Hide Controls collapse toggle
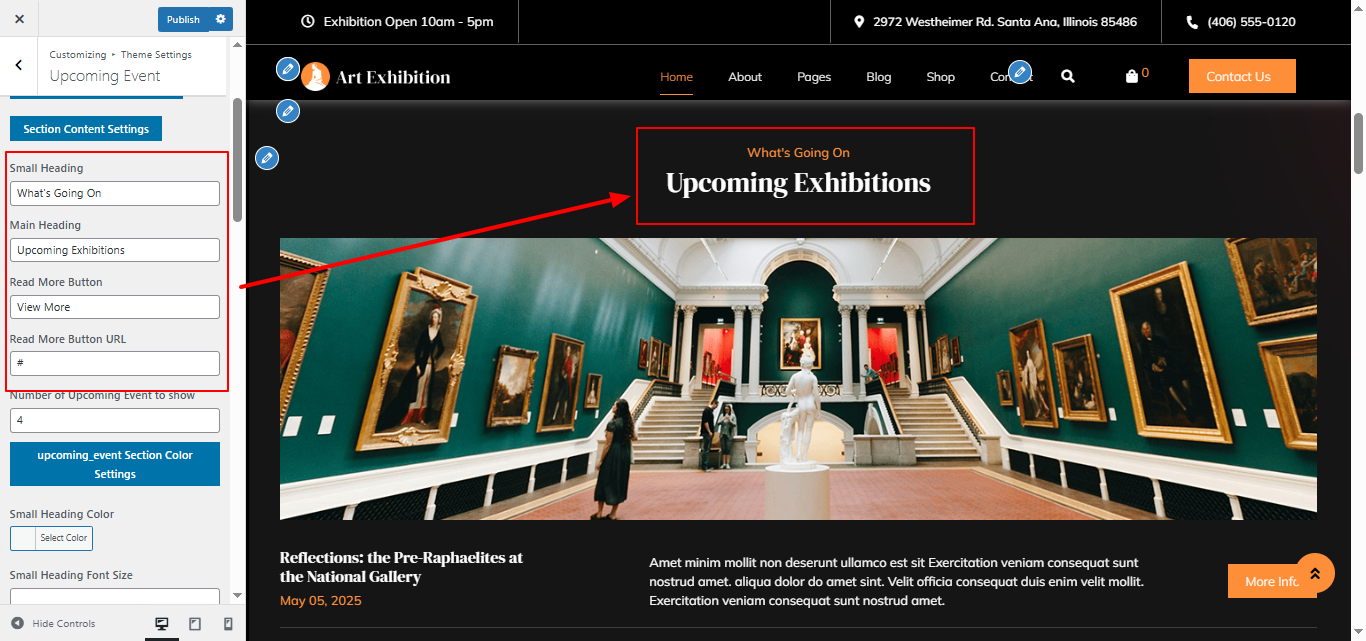 (x=53, y=624)
